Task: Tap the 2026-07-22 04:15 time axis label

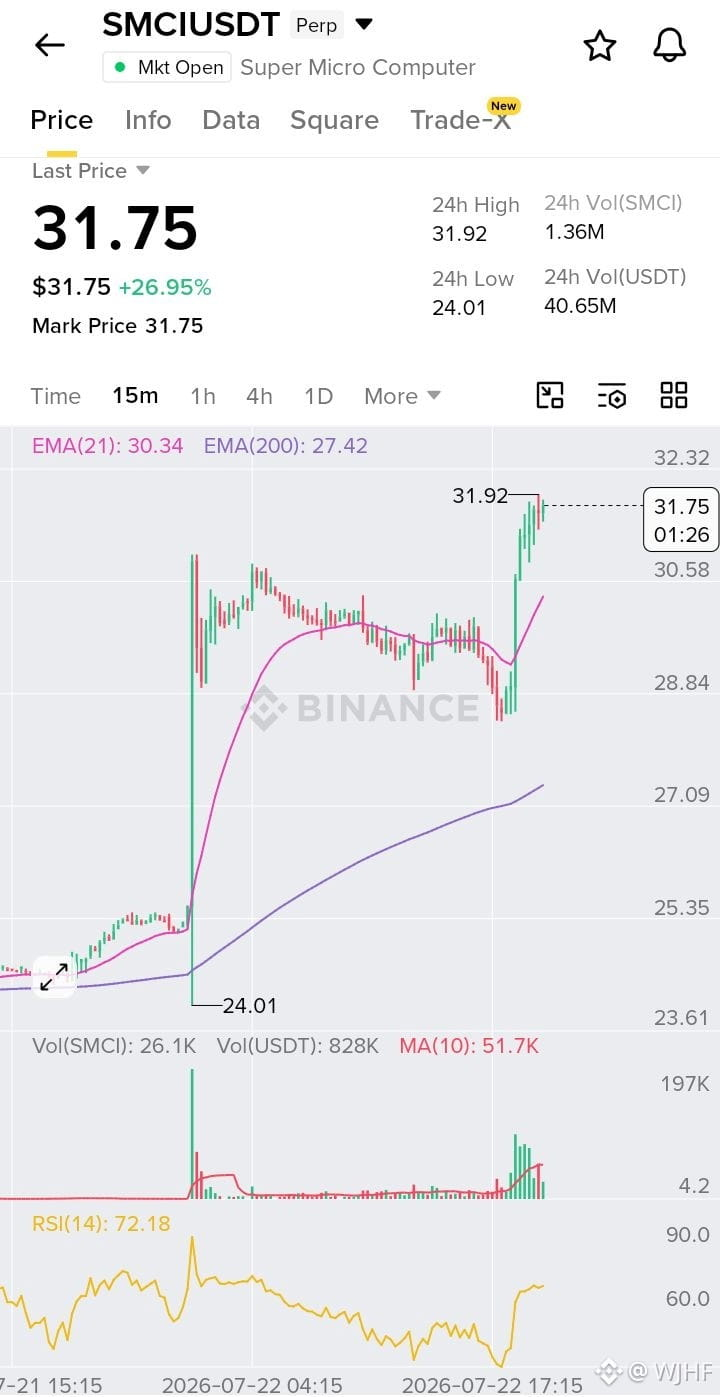Action: (252, 1385)
